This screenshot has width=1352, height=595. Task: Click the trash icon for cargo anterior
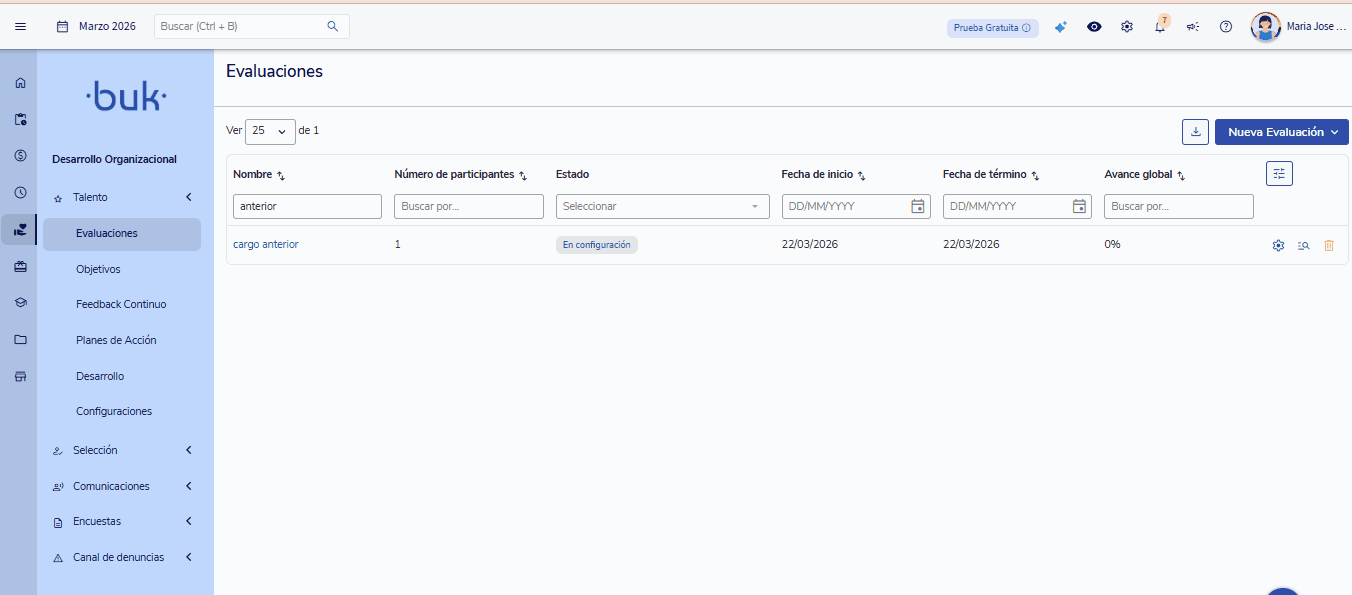[1329, 245]
